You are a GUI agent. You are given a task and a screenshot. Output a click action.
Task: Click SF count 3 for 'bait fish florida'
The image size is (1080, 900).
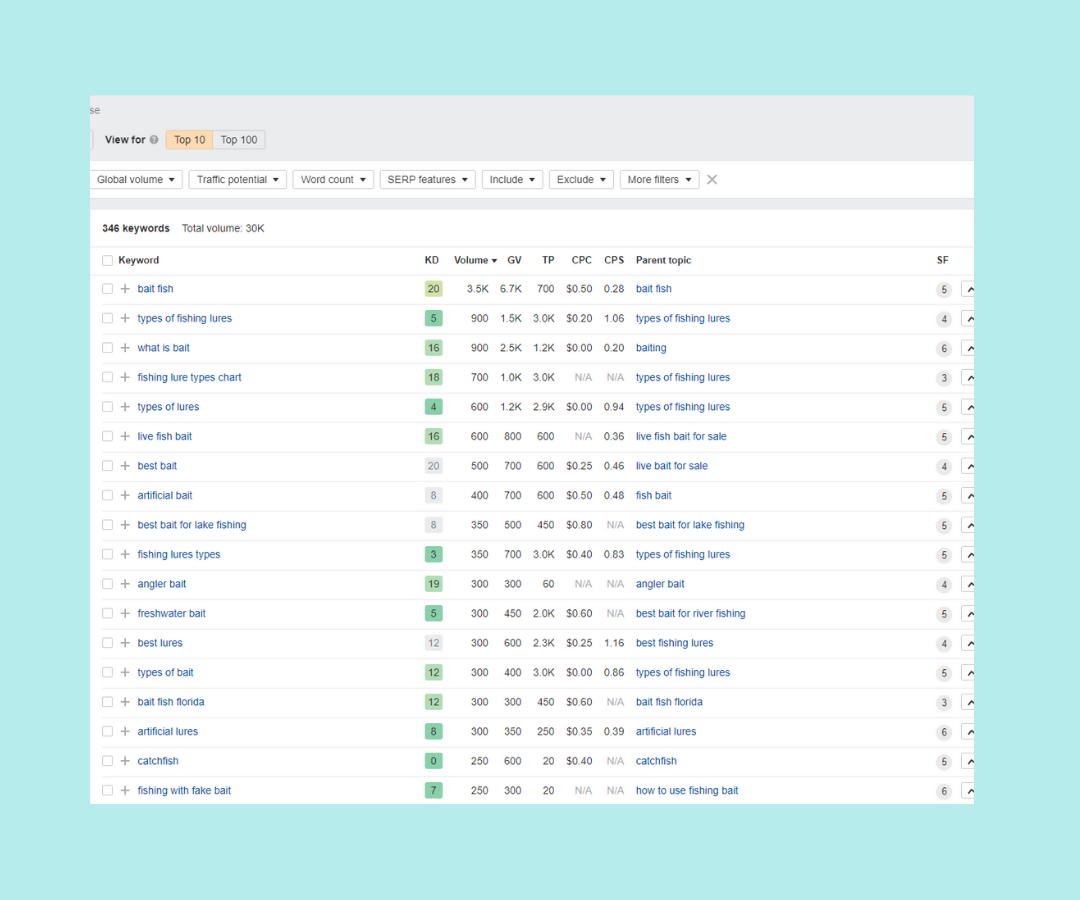point(944,702)
